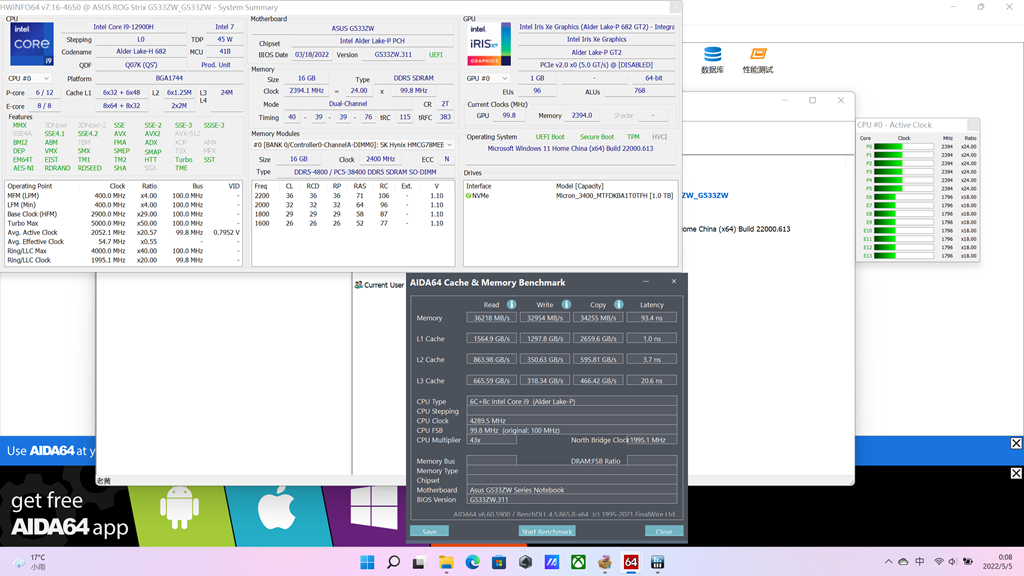Click the 'Alder Lake-H 682' codename value
This screenshot has height=576, width=1024.
(141, 52)
